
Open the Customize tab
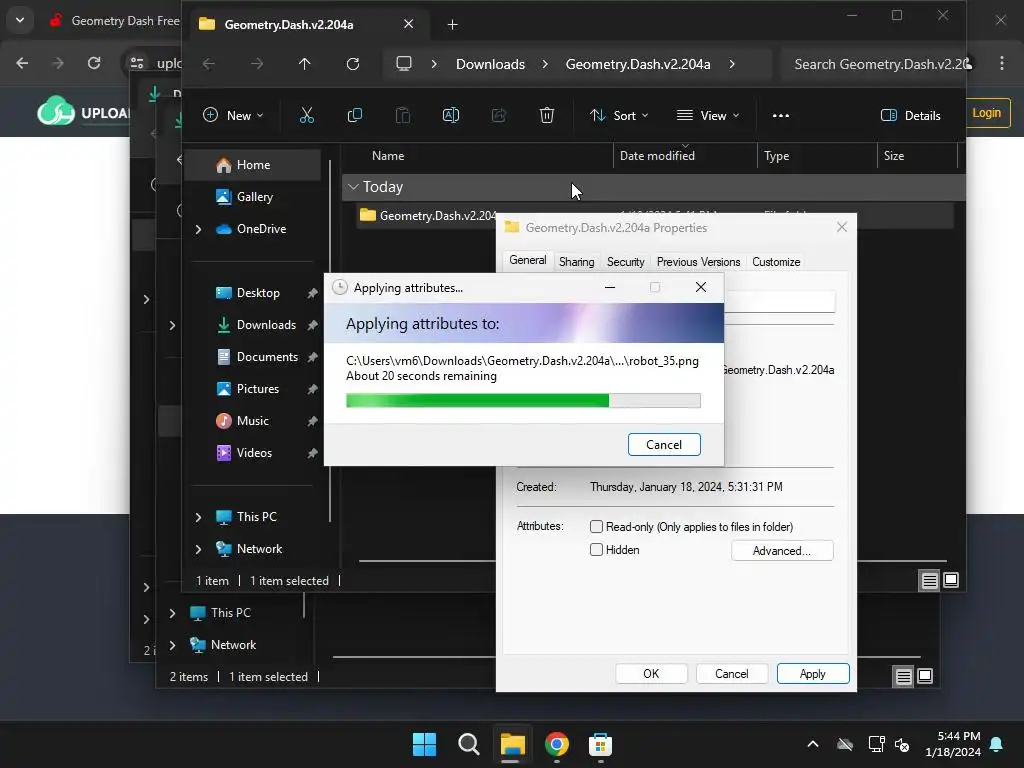[x=776, y=262]
